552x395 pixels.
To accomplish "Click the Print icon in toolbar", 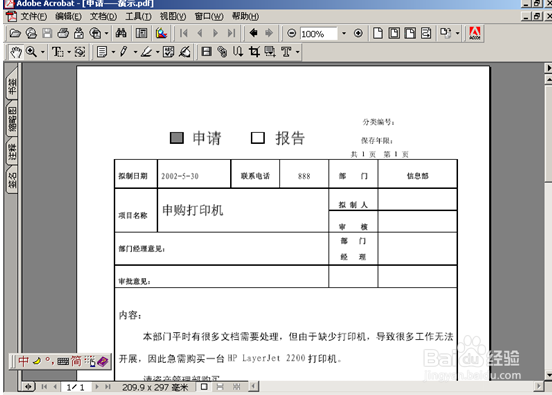I will (x=63, y=33).
